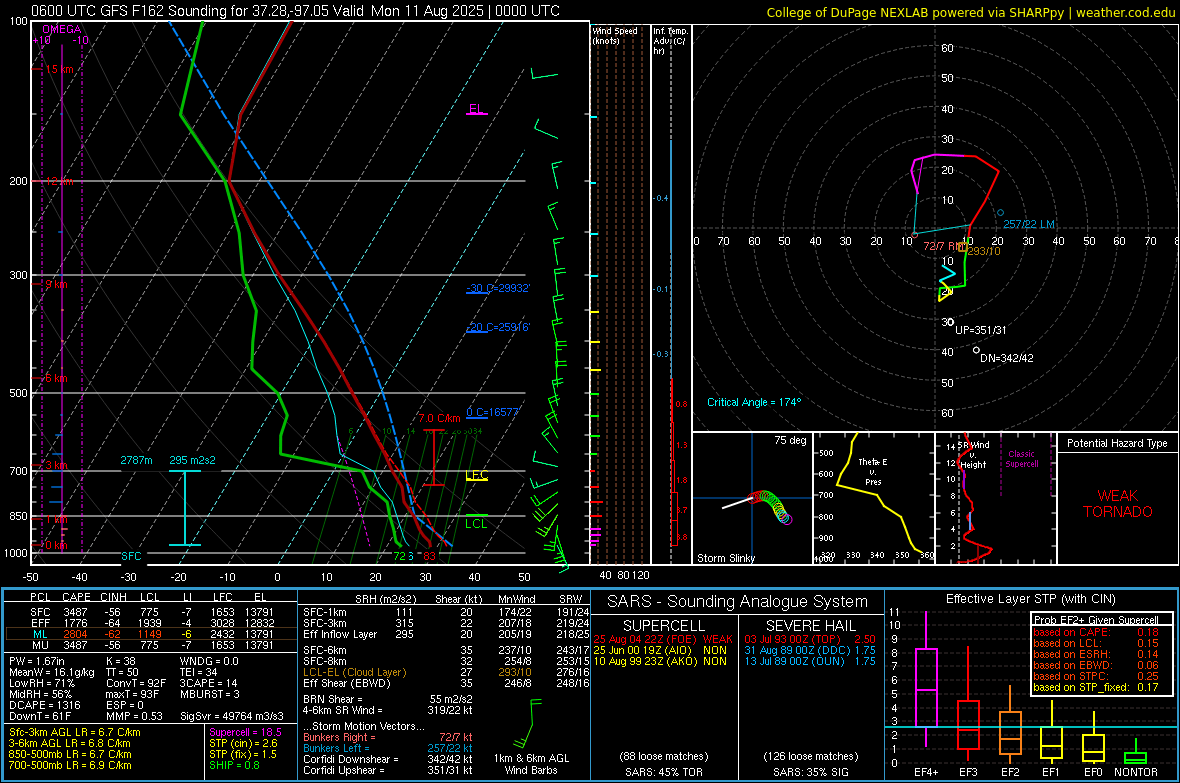1180x783 pixels.
Task: Click the Corfidi Downshear row
Action: pyautogui.click(x=388, y=759)
